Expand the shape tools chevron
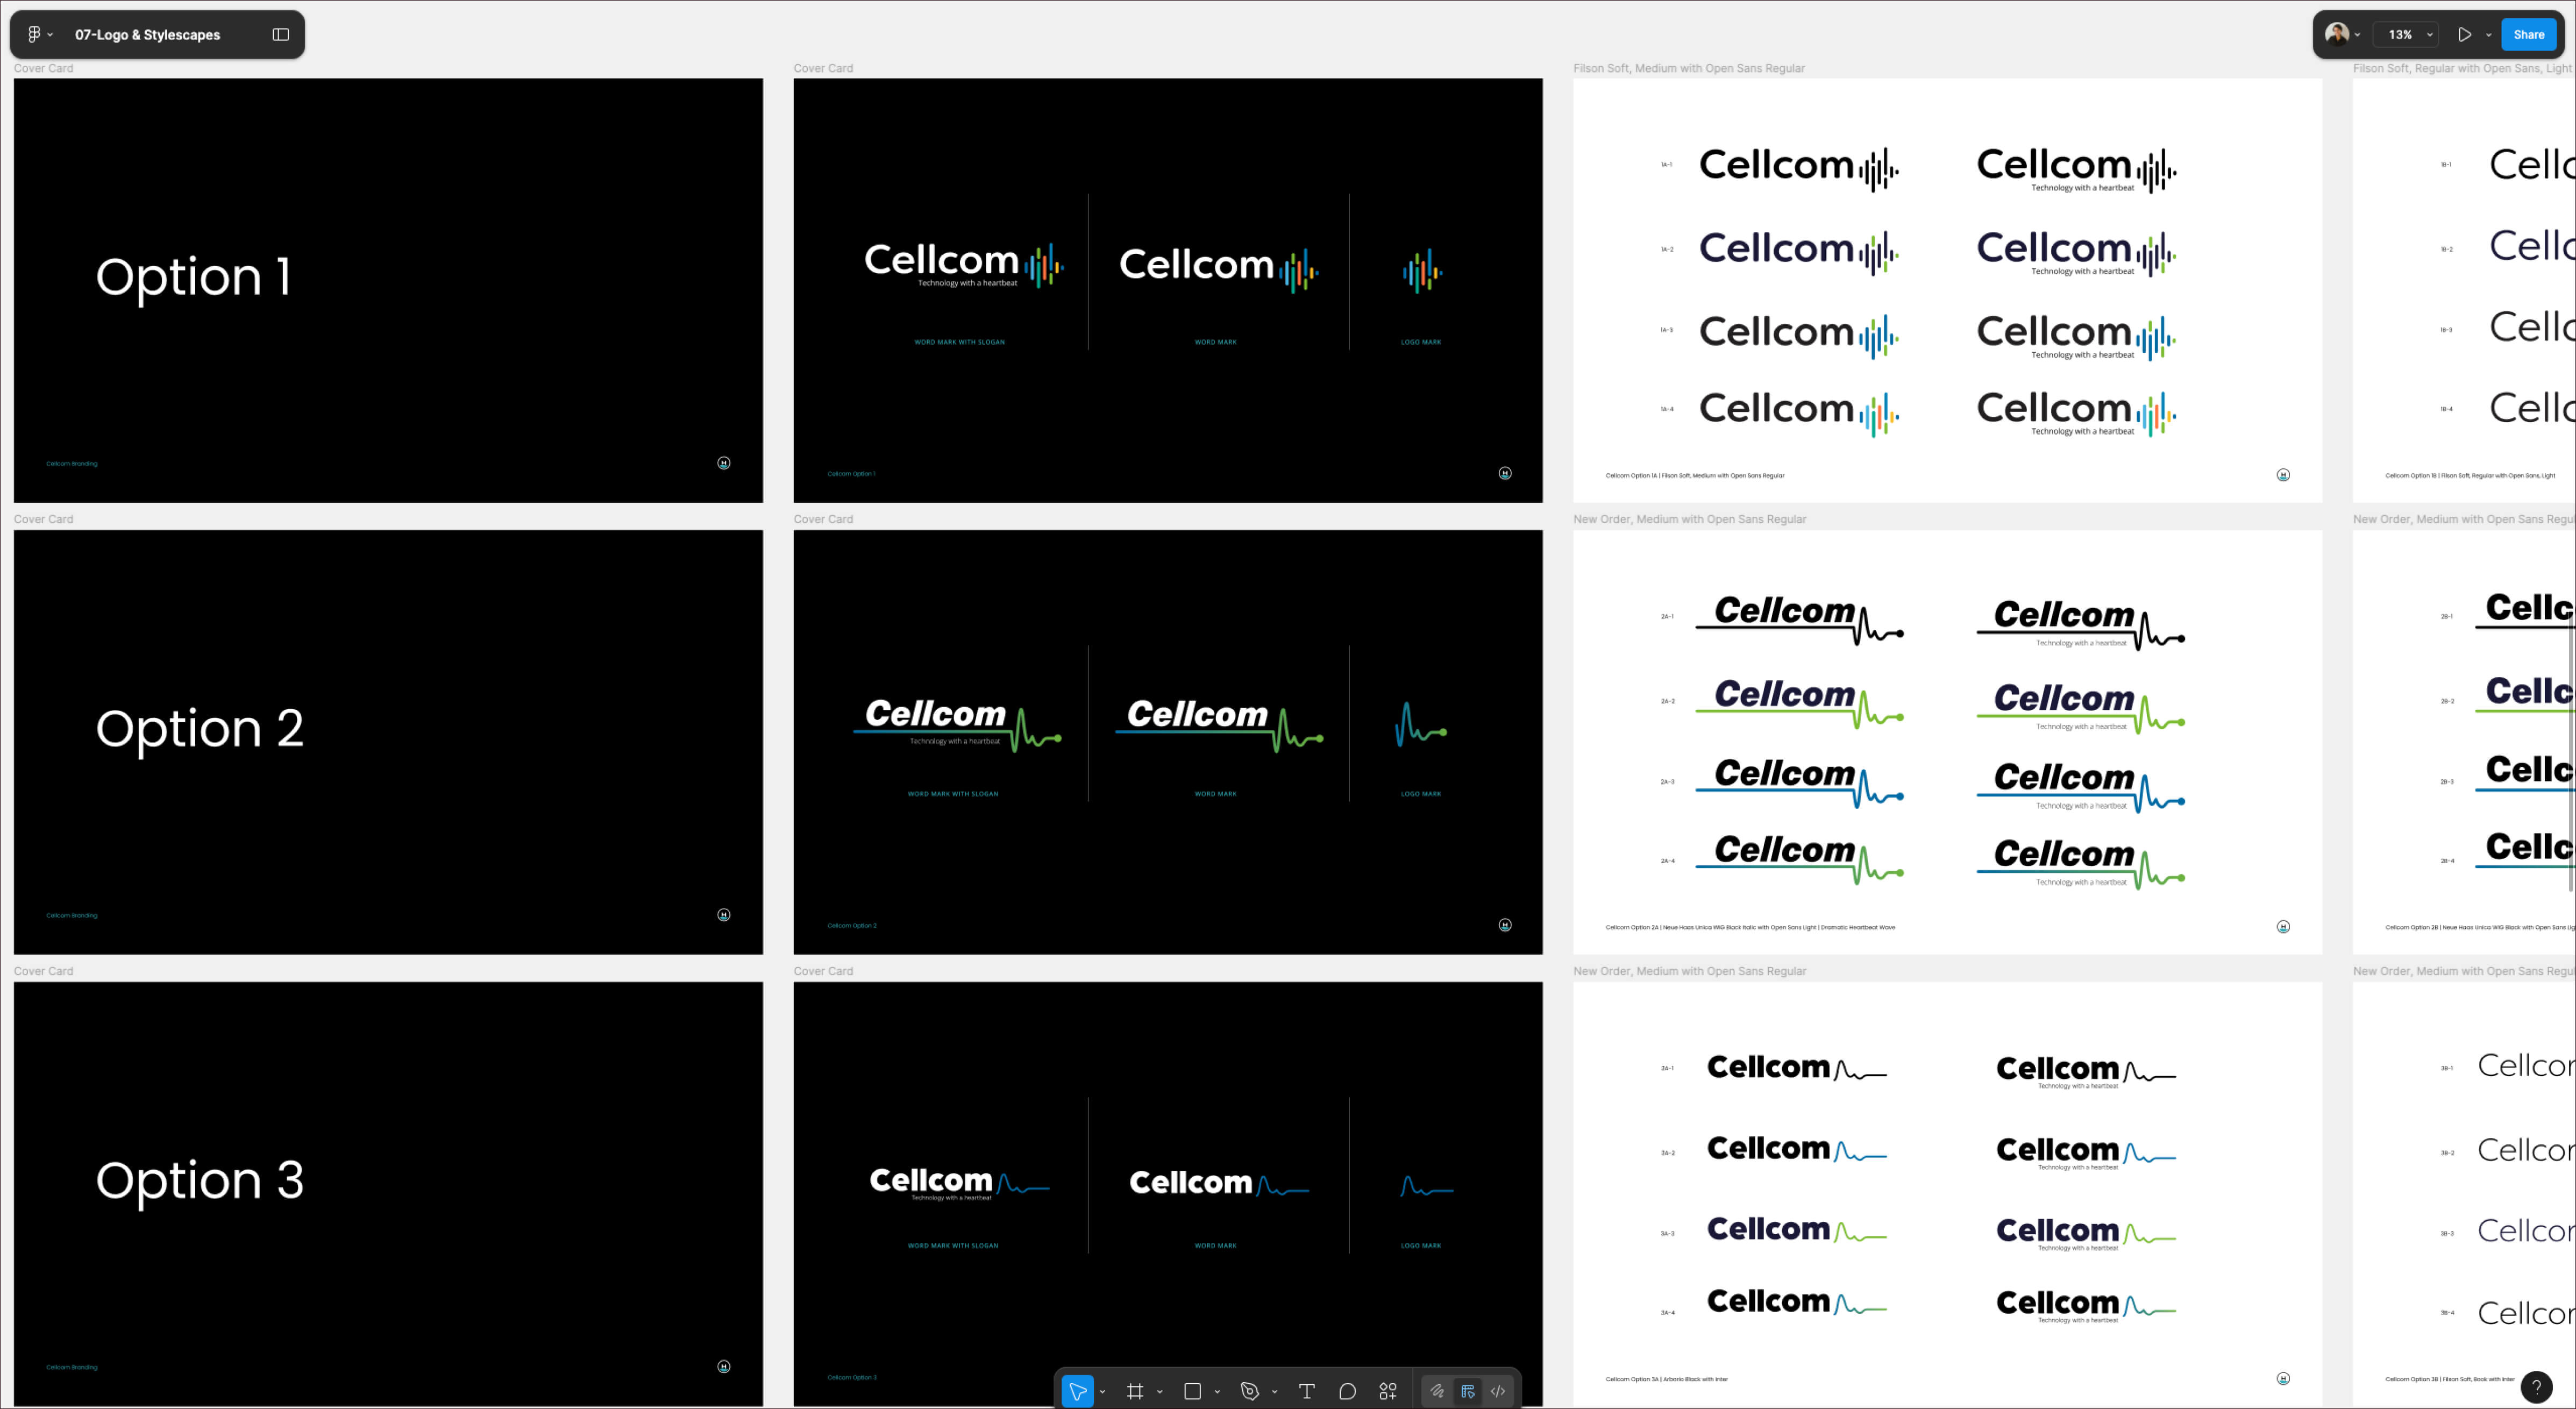The image size is (2576, 1409). pyautogui.click(x=1217, y=1391)
